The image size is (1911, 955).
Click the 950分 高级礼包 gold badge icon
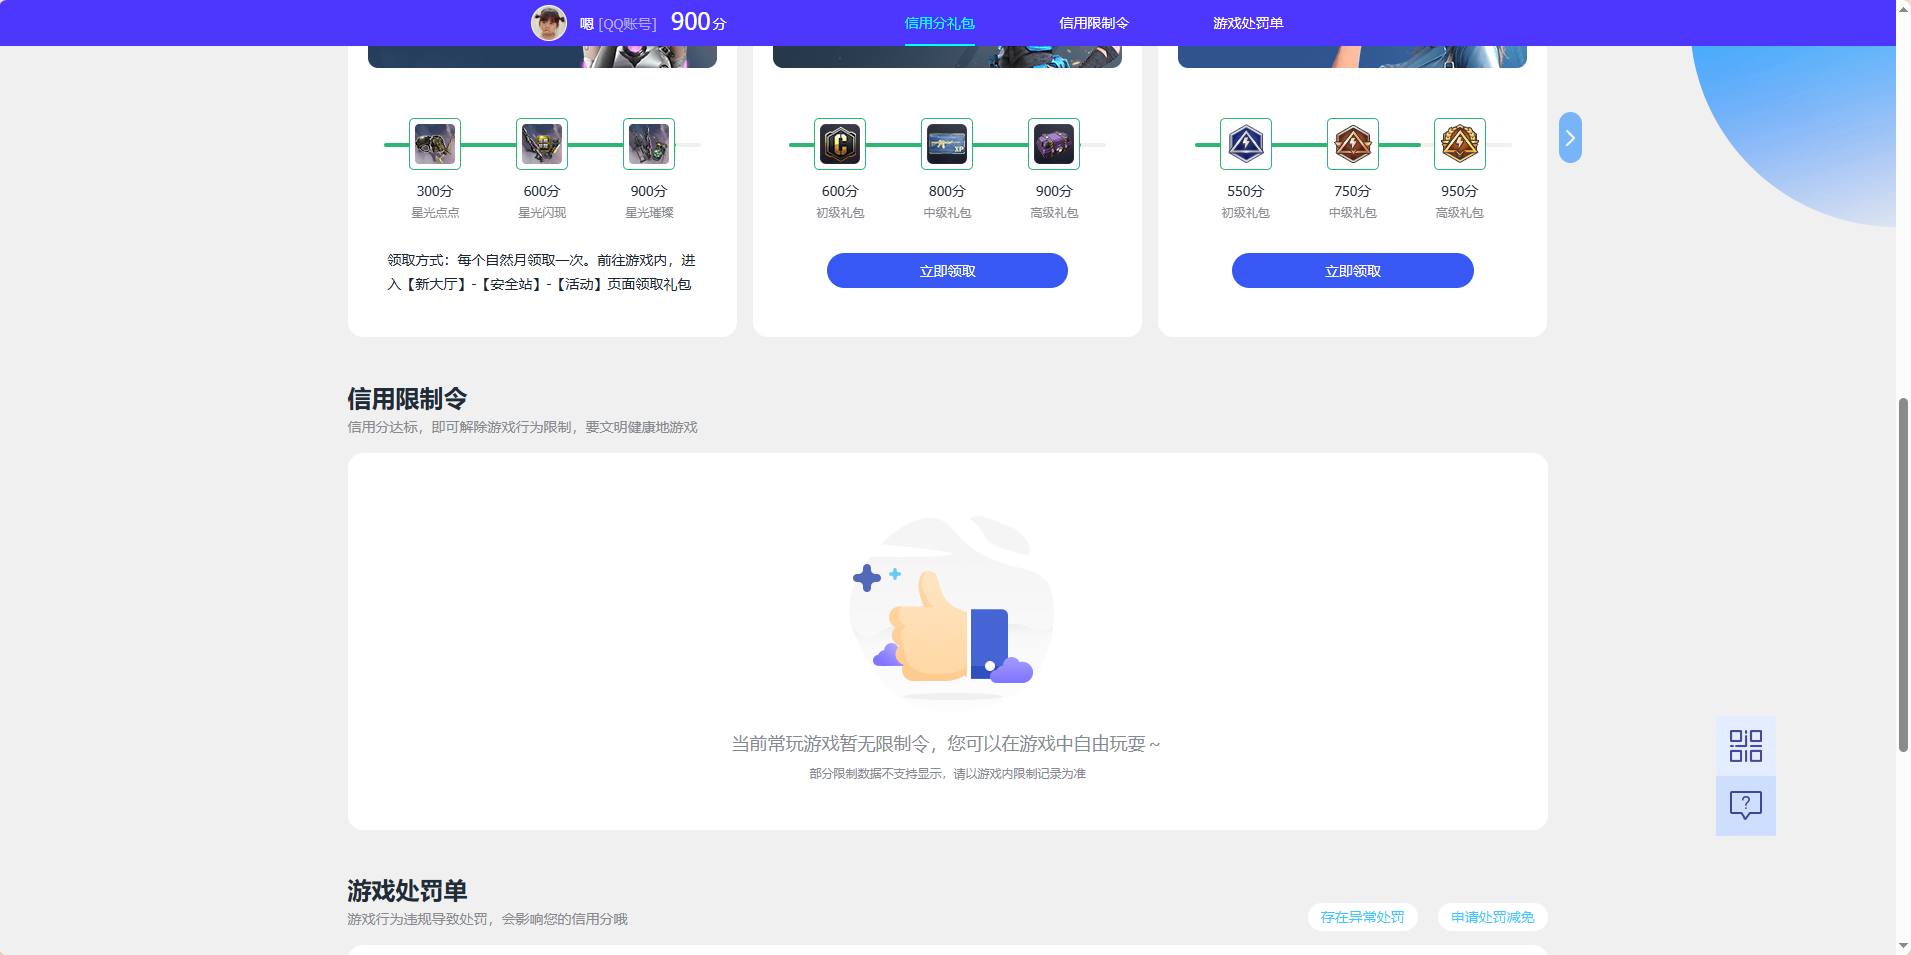(x=1460, y=144)
